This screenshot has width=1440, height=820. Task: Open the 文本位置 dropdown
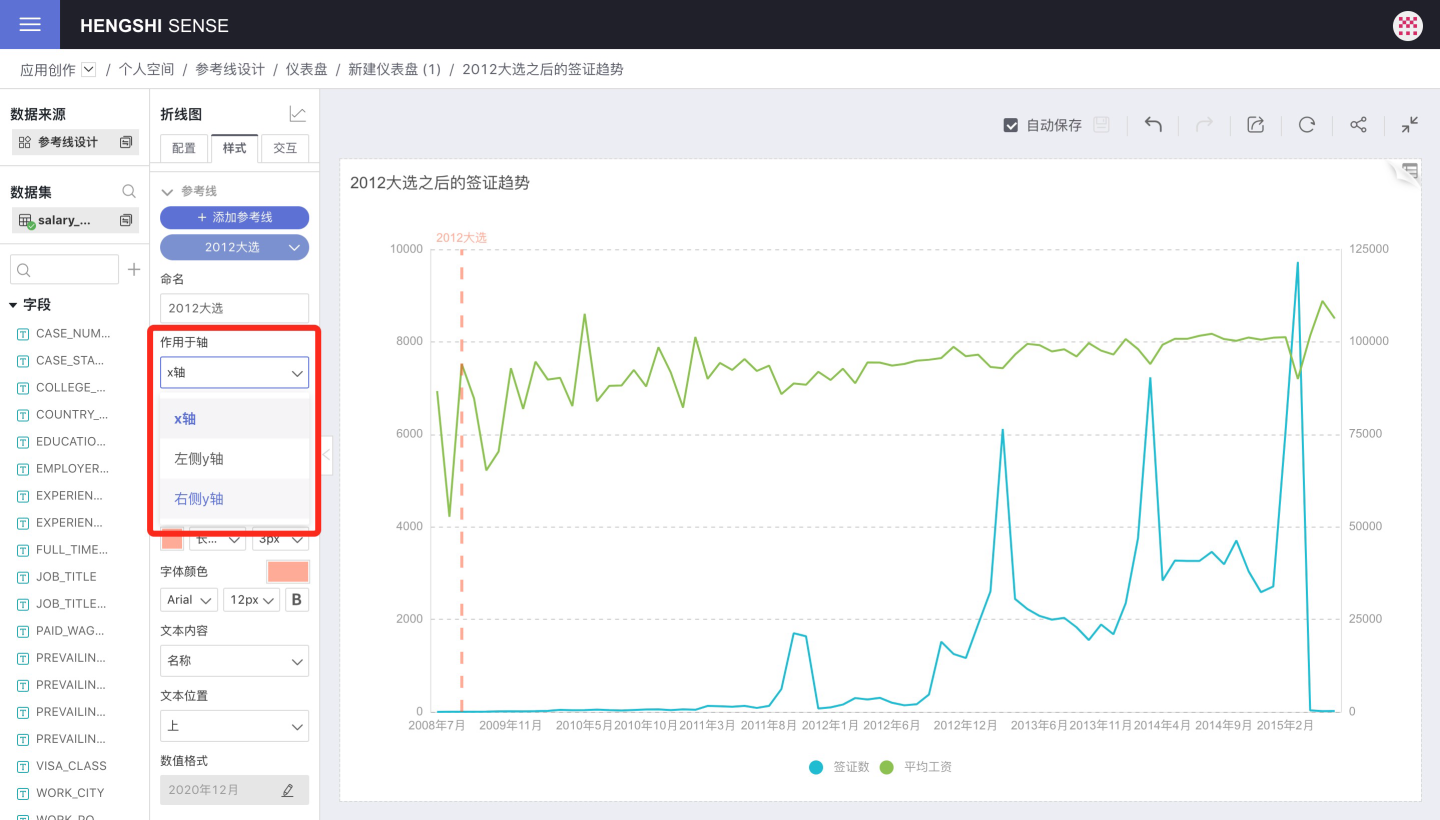click(x=234, y=726)
